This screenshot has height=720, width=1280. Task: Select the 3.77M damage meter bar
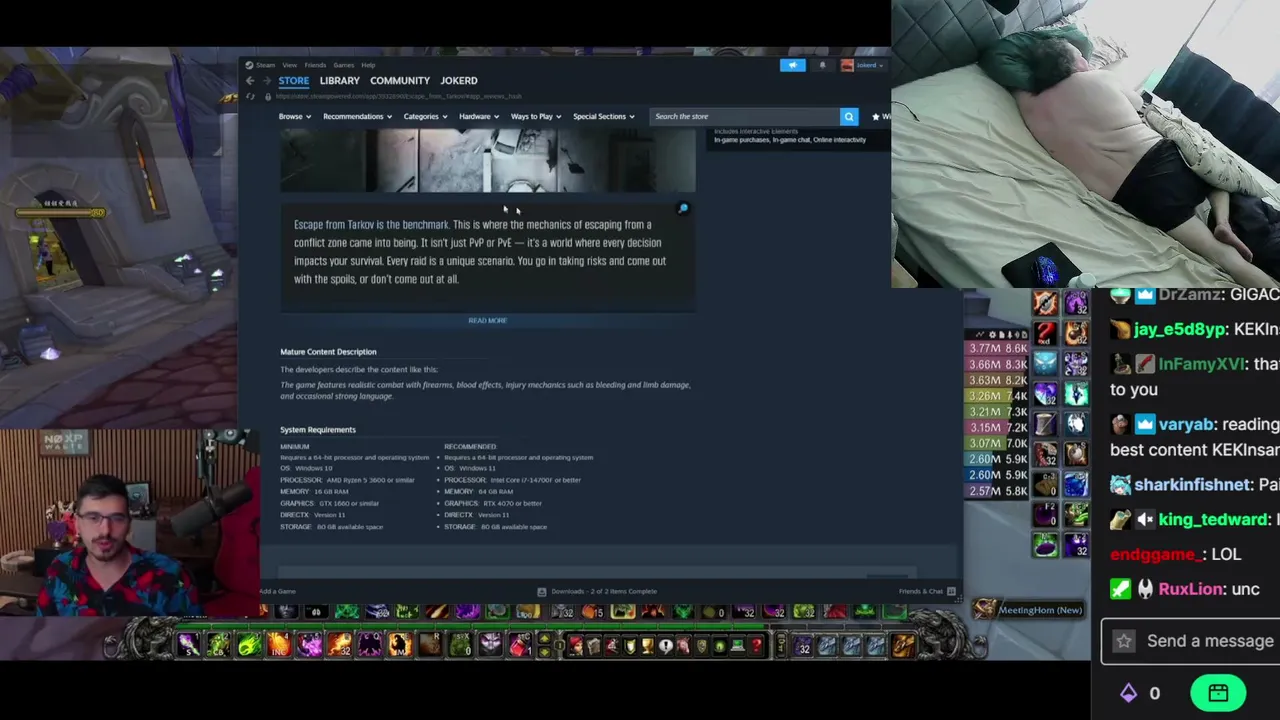point(997,348)
